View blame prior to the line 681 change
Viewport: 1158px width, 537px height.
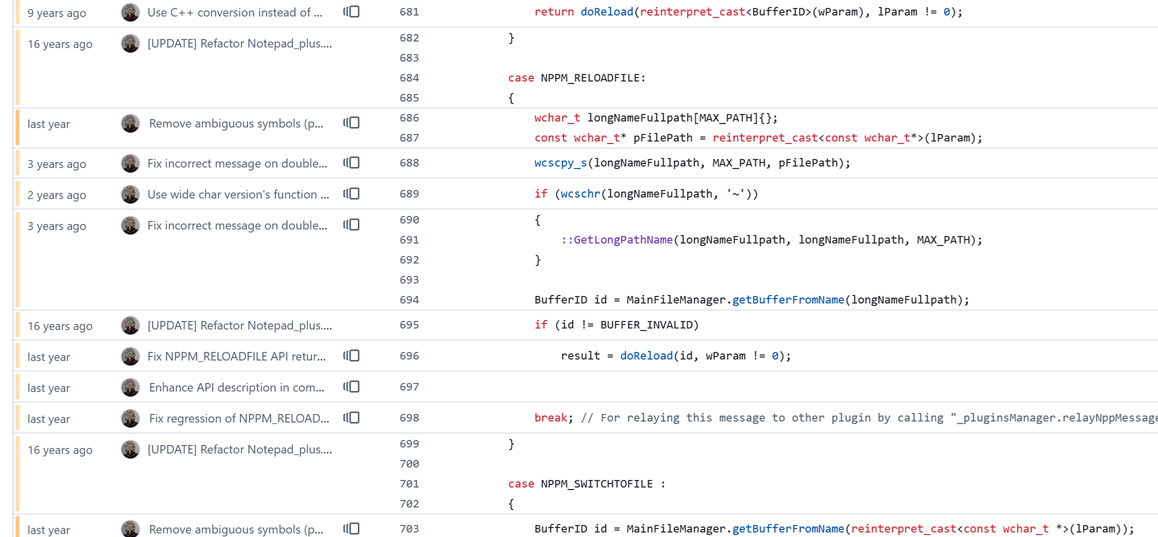(x=352, y=12)
